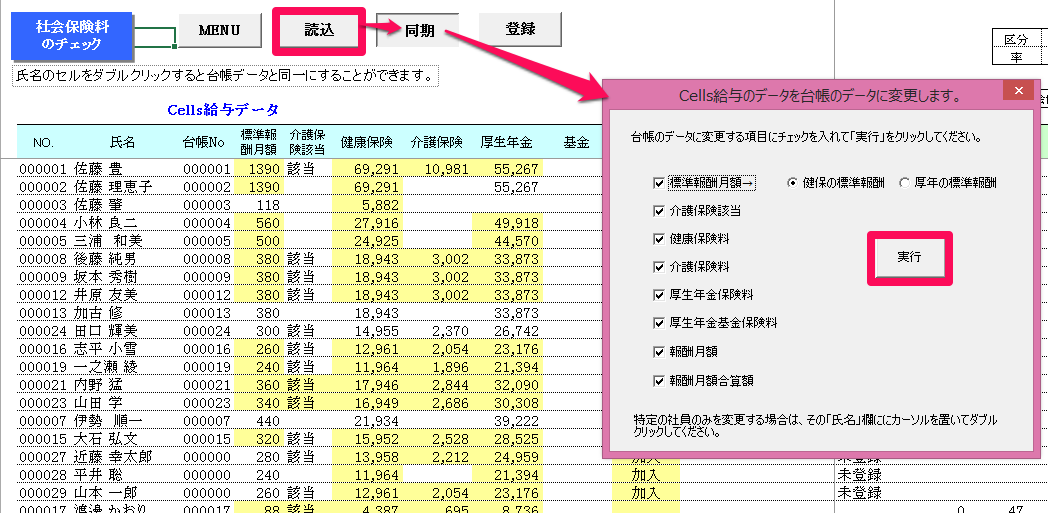
Task: Click the 健康保険 column header
Action: pyautogui.click(x=366, y=142)
